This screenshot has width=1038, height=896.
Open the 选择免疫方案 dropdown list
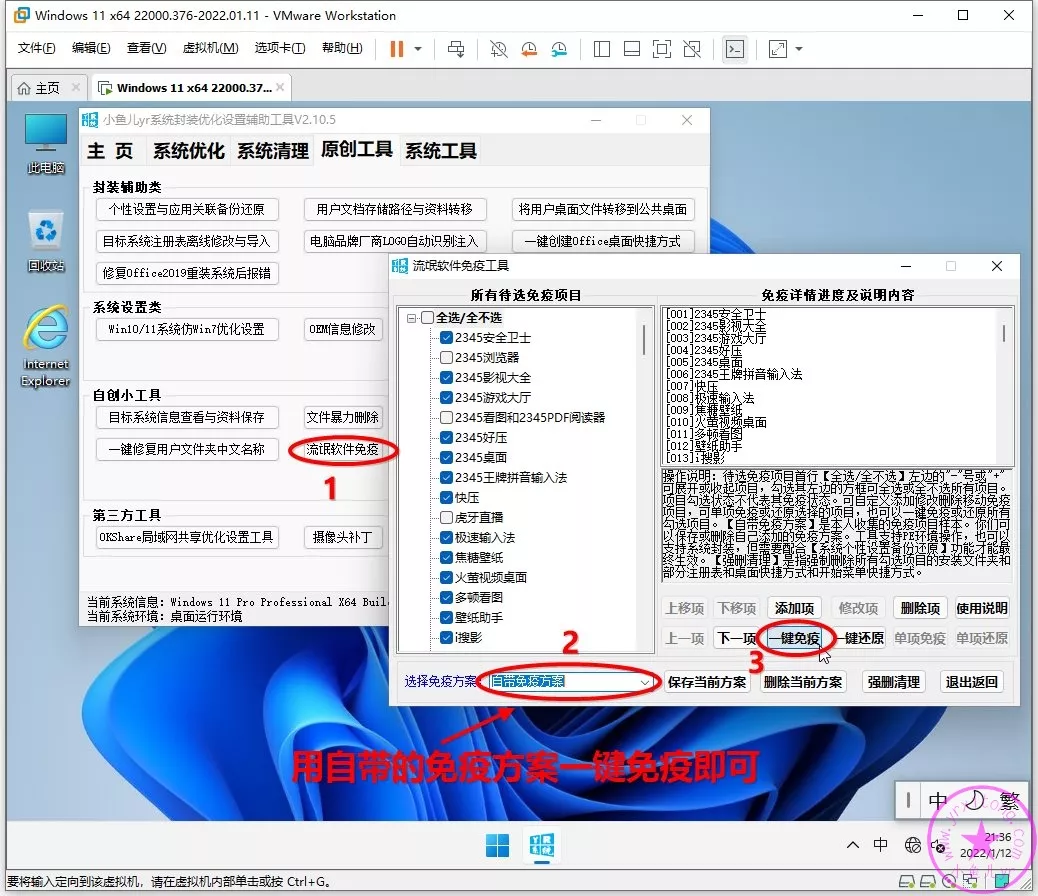click(x=645, y=682)
